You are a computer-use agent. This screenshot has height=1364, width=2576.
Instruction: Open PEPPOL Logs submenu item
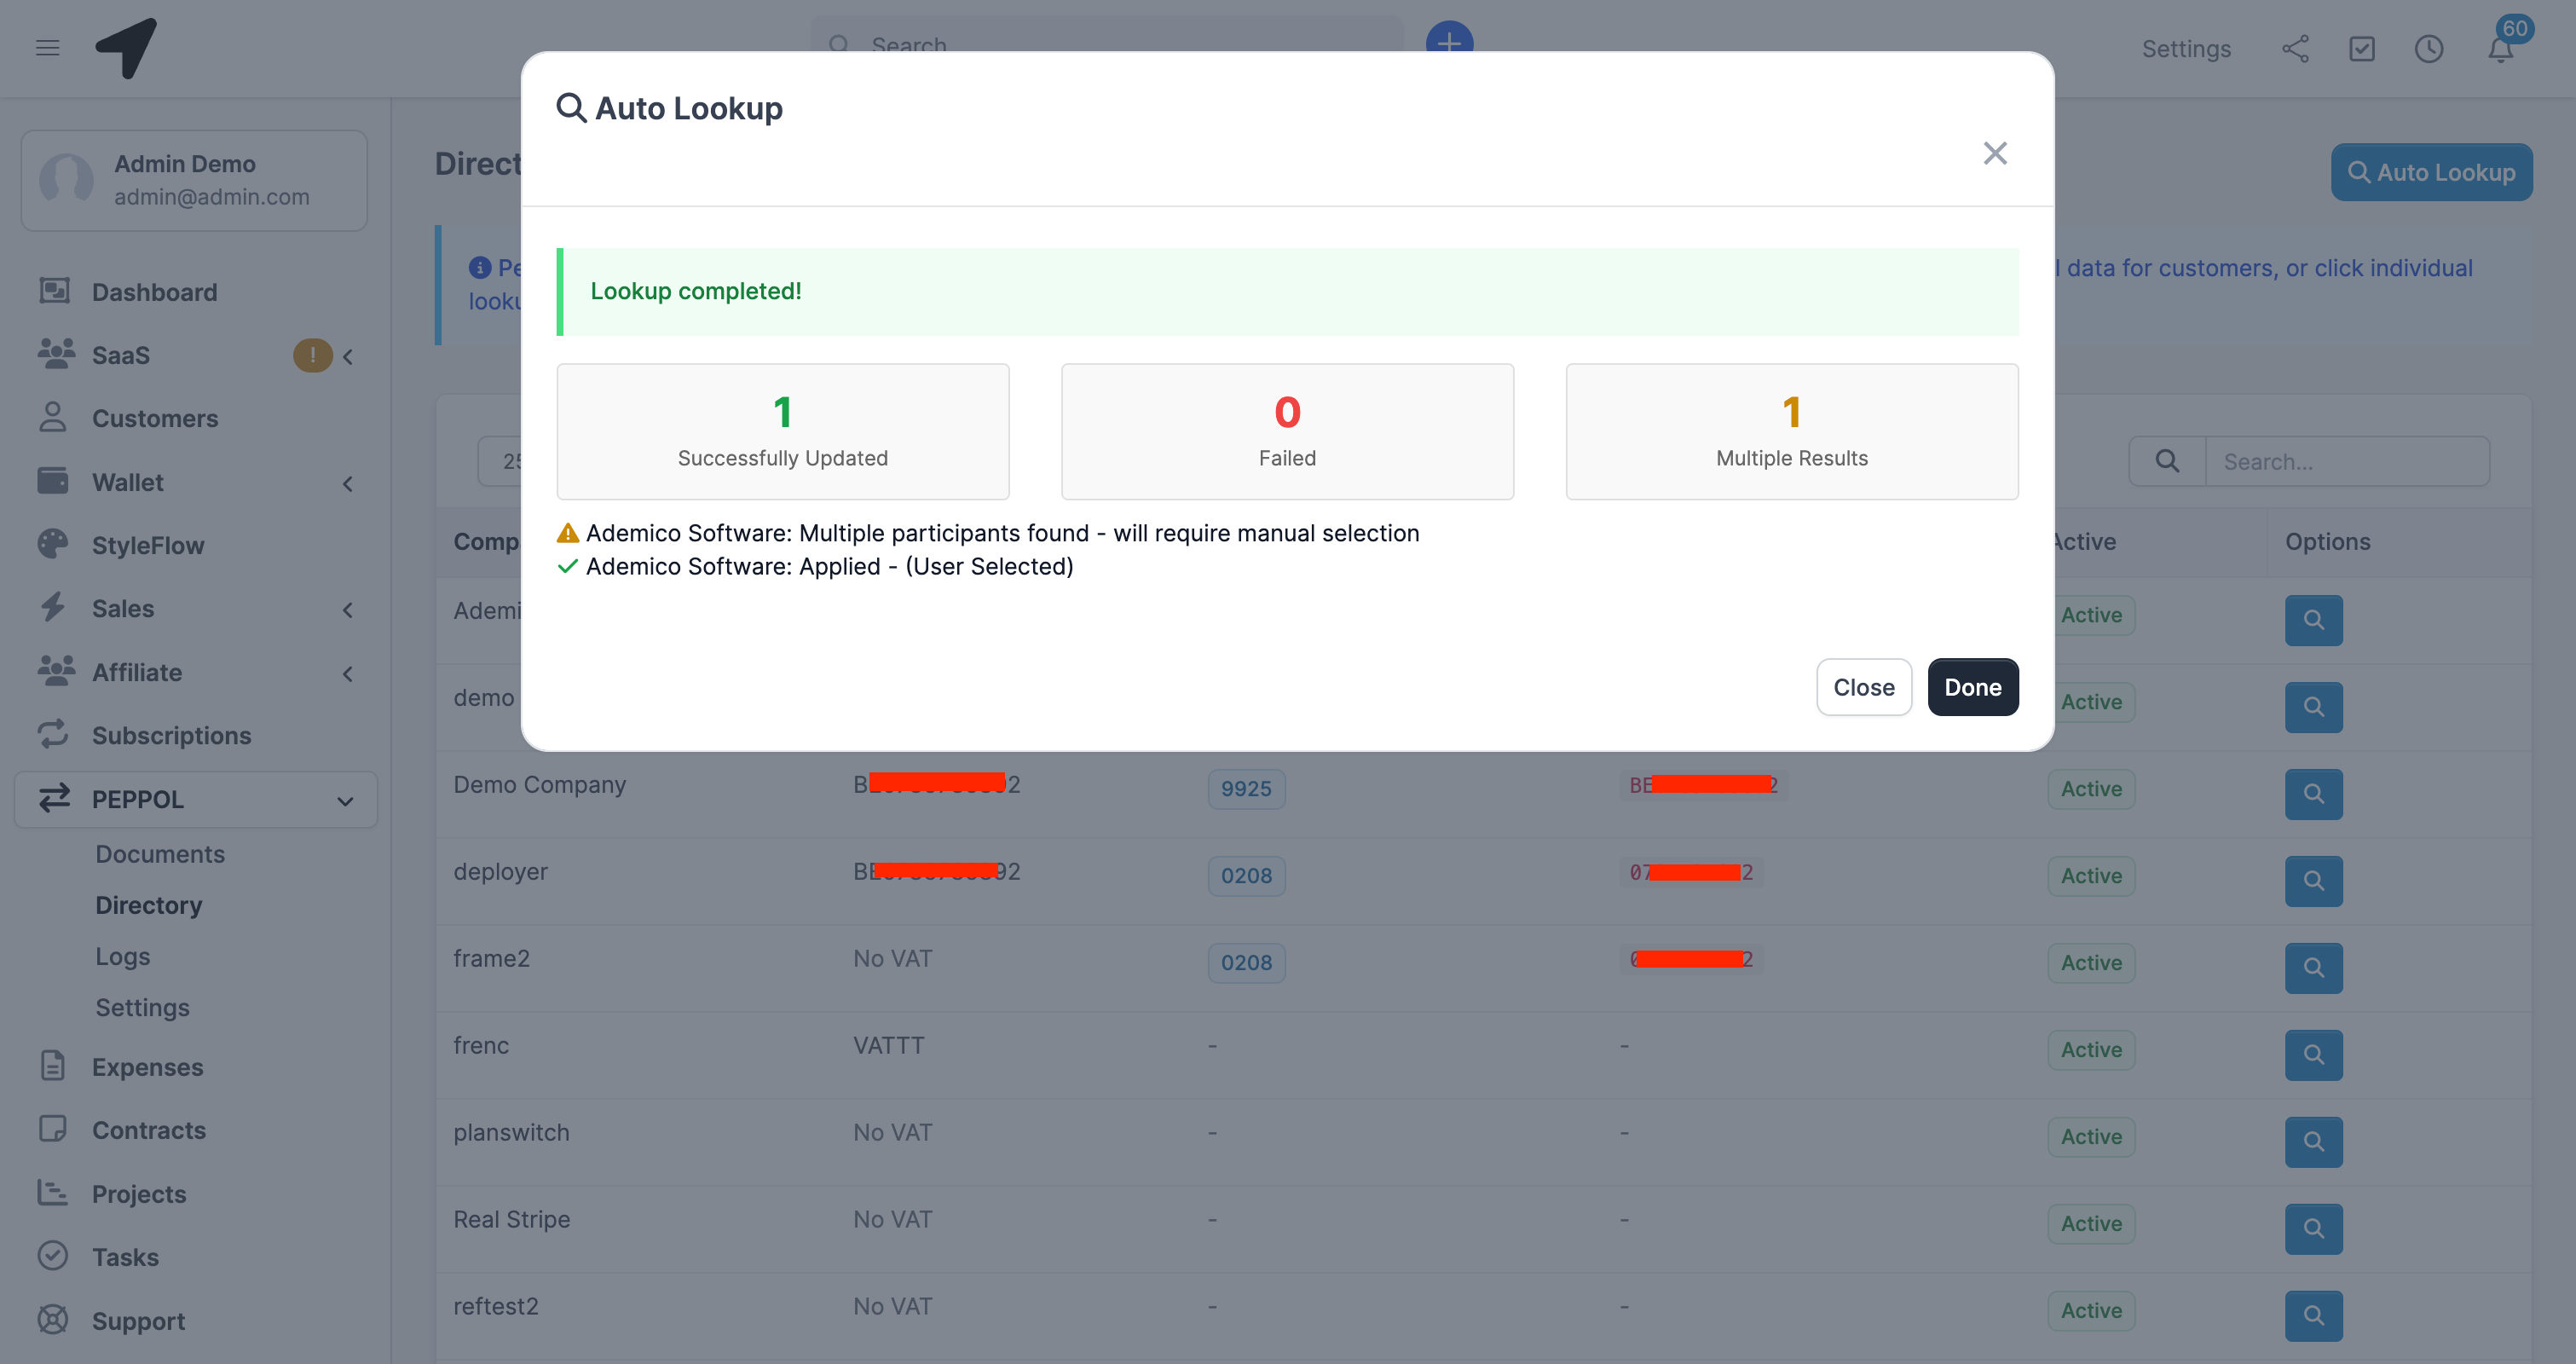pos(122,956)
